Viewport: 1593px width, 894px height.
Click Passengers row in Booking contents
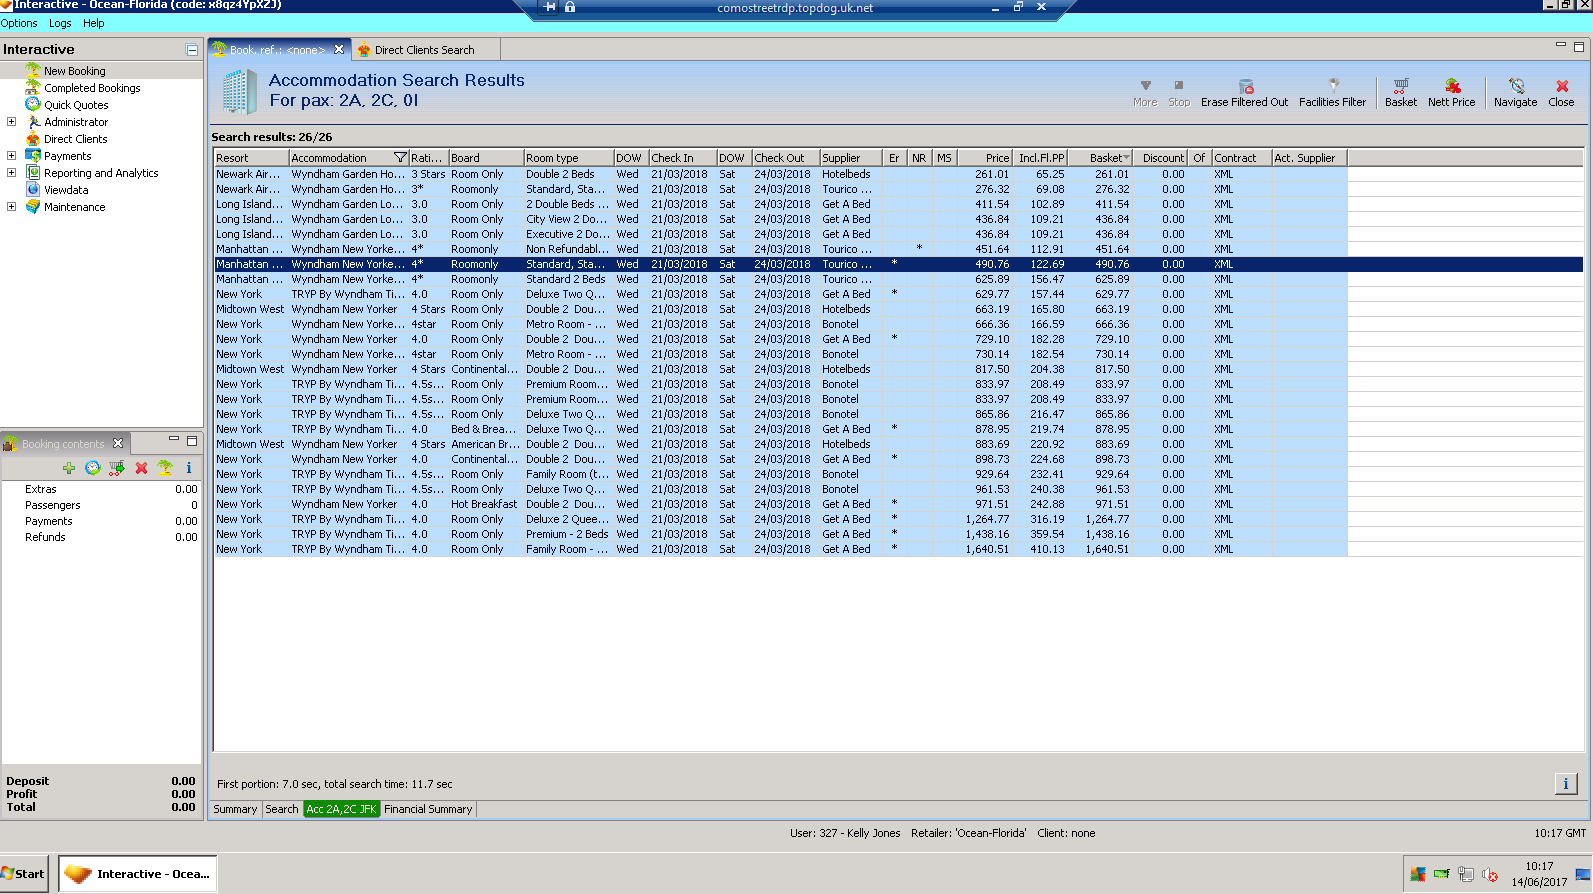coord(101,505)
